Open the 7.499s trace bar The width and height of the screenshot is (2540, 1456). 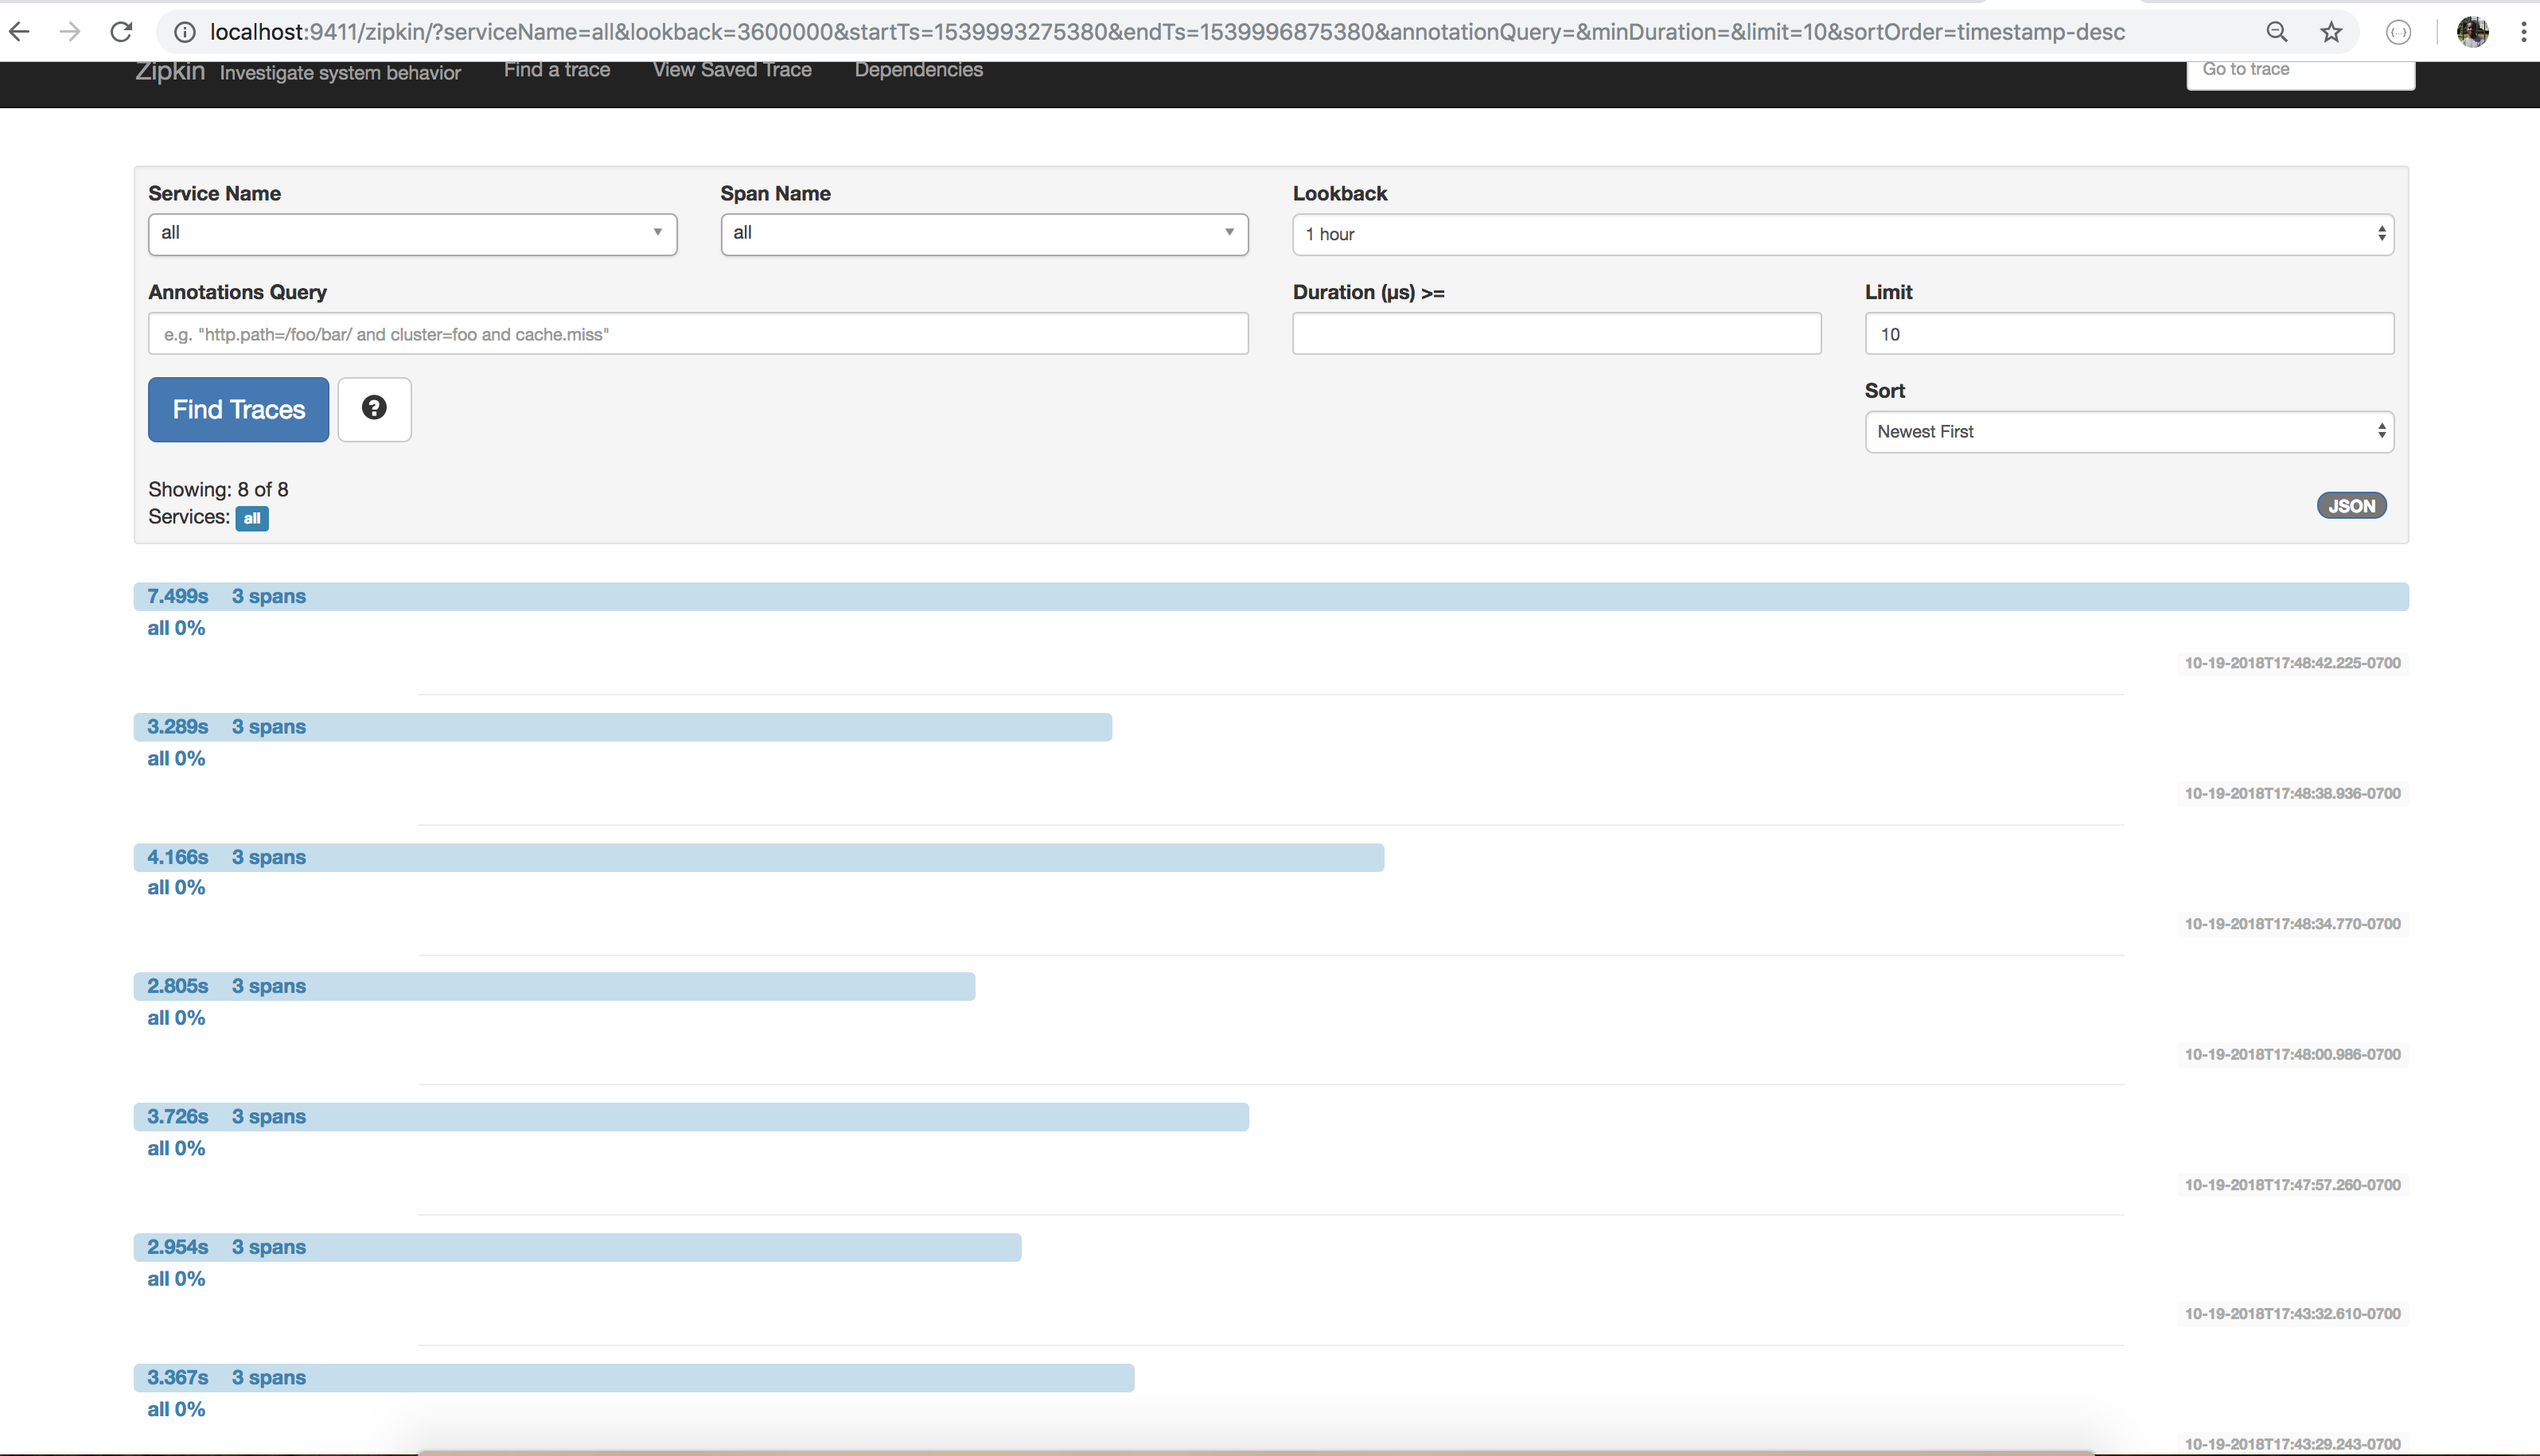pyautogui.click(x=1270, y=597)
